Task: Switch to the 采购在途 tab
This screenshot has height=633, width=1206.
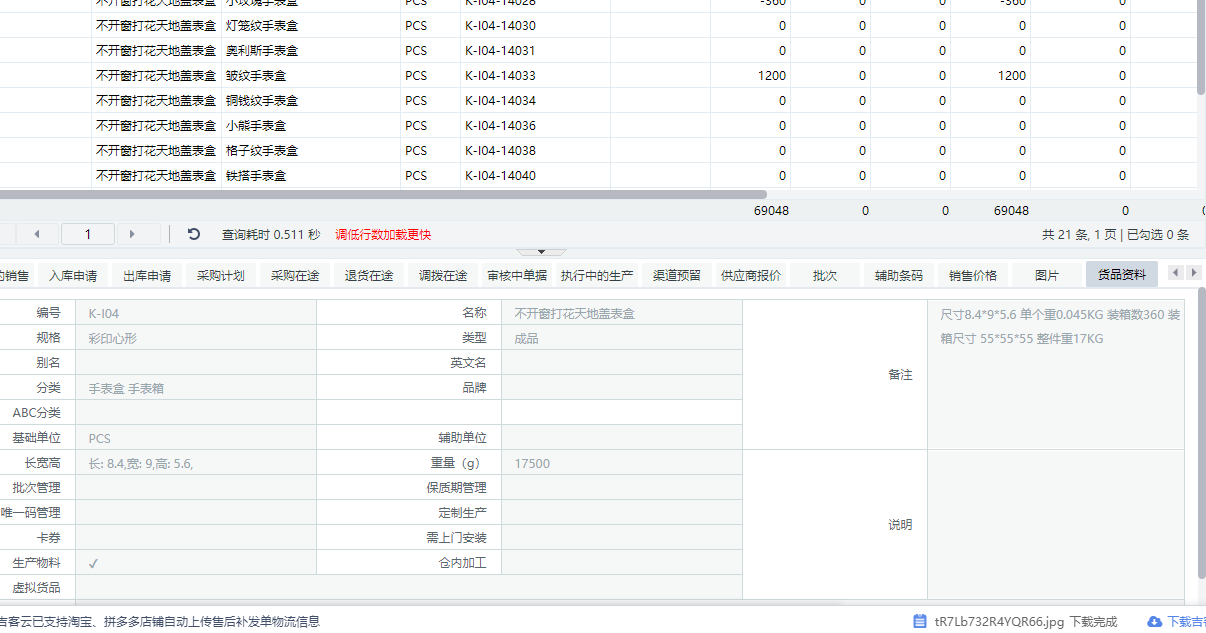Action: 295,275
